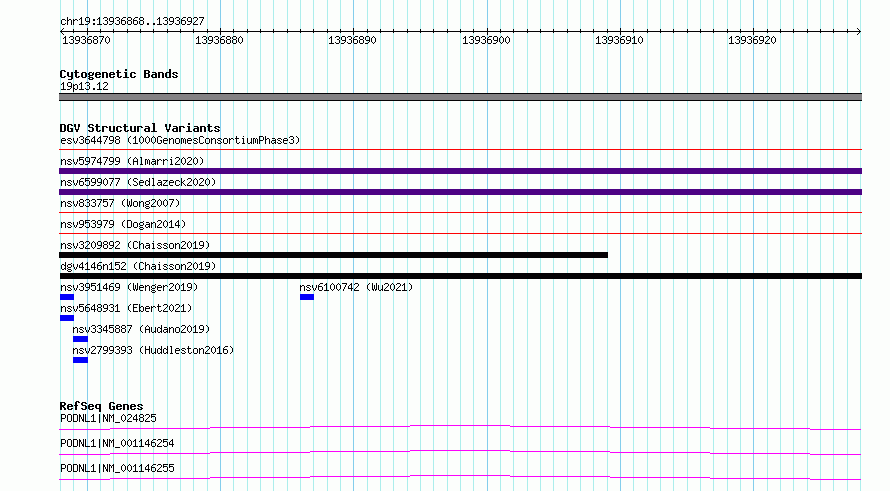This screenshot has width=890, height=491.
Task: Click ruler position 13936900
Action: coord(486,40)
